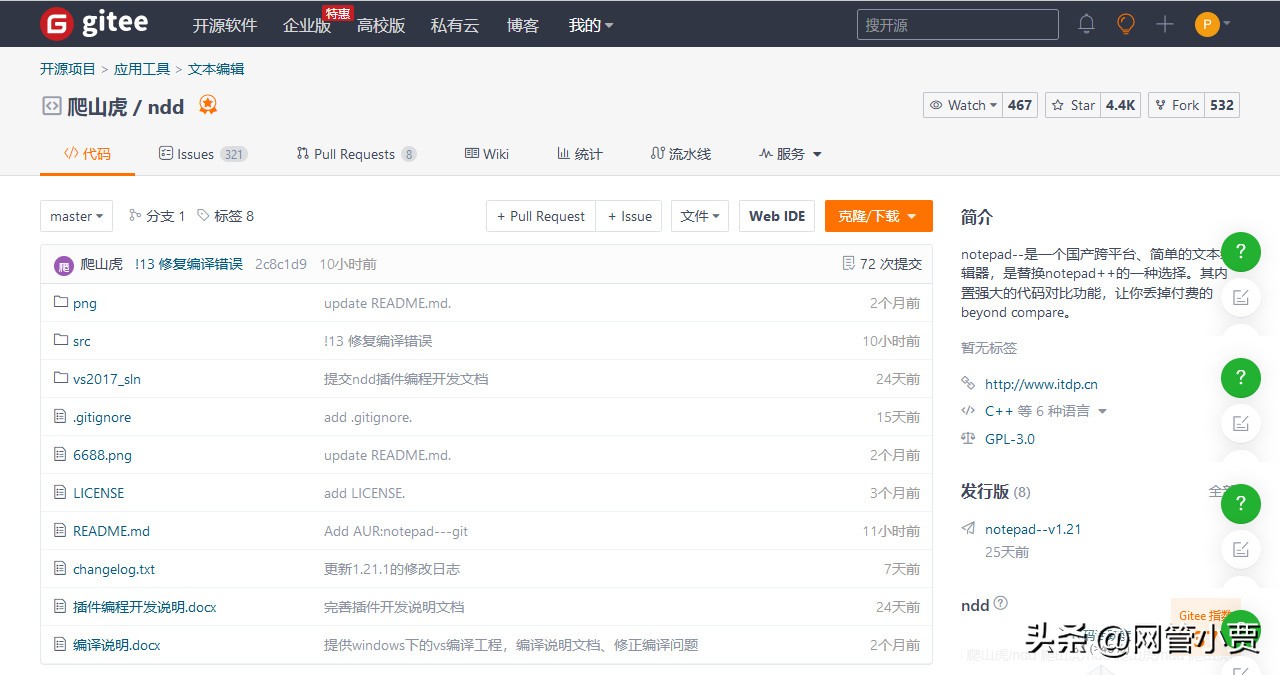This screenshot has height=675, width=1280.
Task: Open the 我的 menu dropdown
Action: click(591, 25)
